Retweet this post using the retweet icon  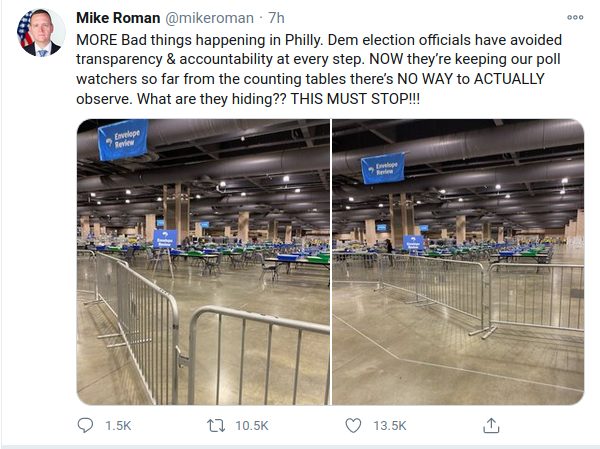(x=216, y=426)
